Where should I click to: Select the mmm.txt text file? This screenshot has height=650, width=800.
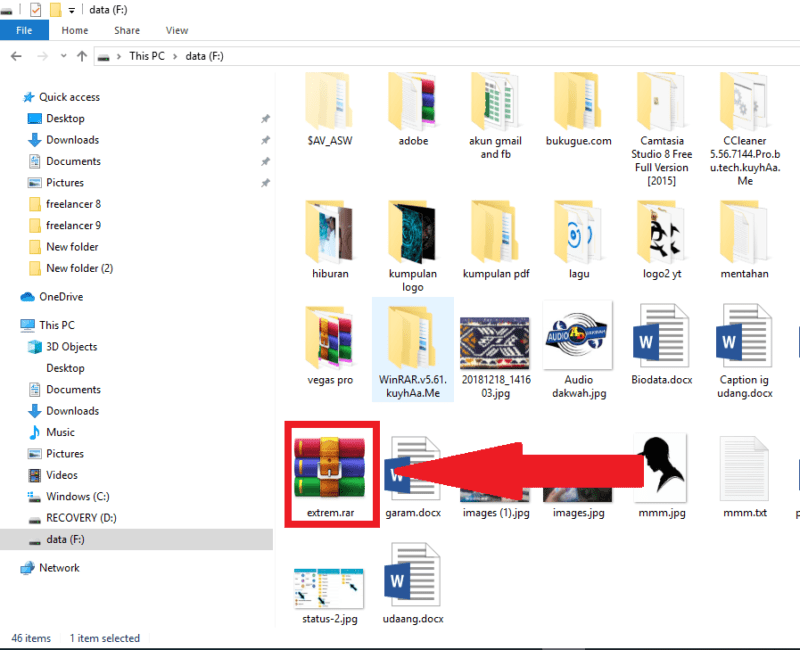pos(744,477)
